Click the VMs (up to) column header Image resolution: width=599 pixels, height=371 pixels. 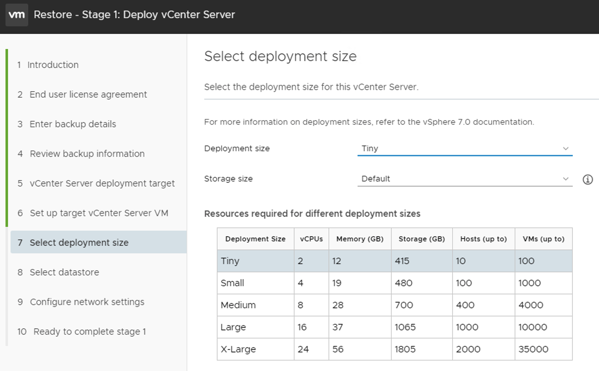pos(544,239)
